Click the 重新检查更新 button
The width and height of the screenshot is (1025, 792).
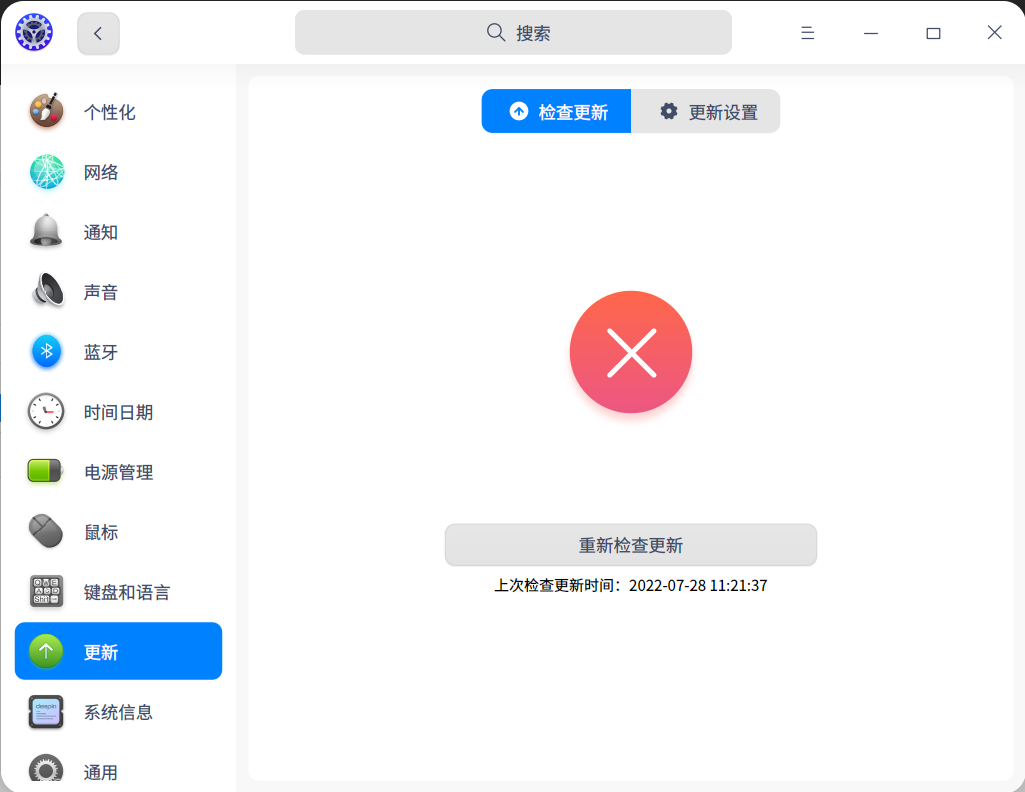(631, 545)
